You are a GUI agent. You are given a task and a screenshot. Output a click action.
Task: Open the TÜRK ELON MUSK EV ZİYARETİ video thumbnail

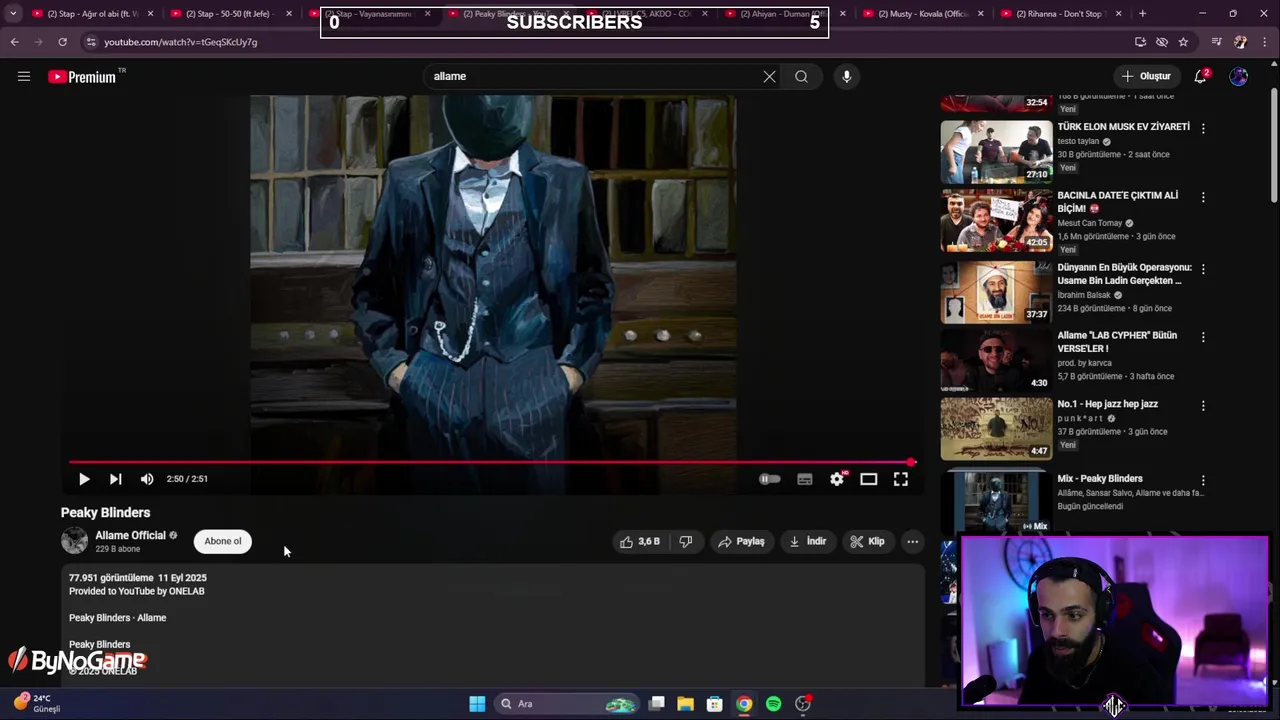tap(996, 152)
